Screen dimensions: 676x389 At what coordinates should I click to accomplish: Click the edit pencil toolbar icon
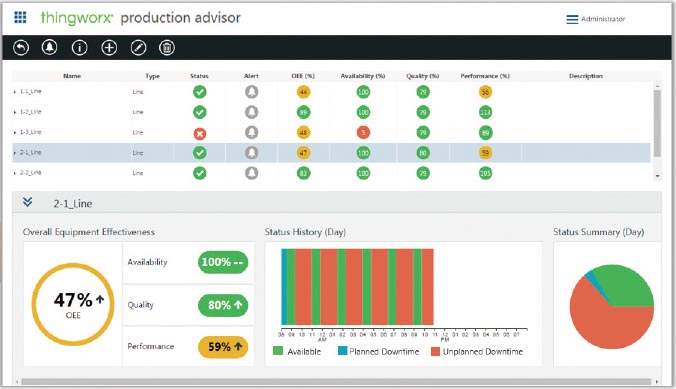pos(138,47)
